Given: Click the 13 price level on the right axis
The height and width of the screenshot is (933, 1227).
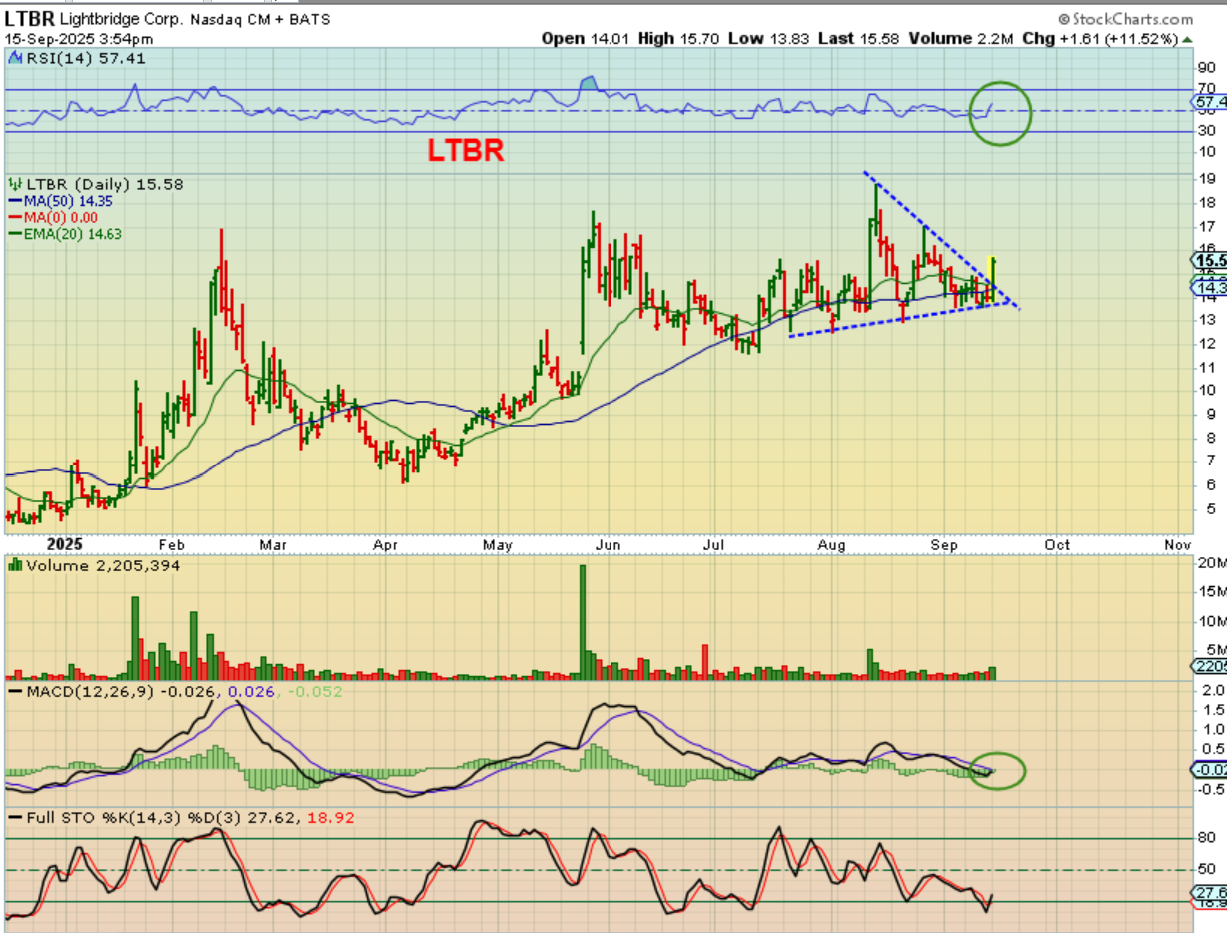Looking at the screenshot, I should 1207,320.
